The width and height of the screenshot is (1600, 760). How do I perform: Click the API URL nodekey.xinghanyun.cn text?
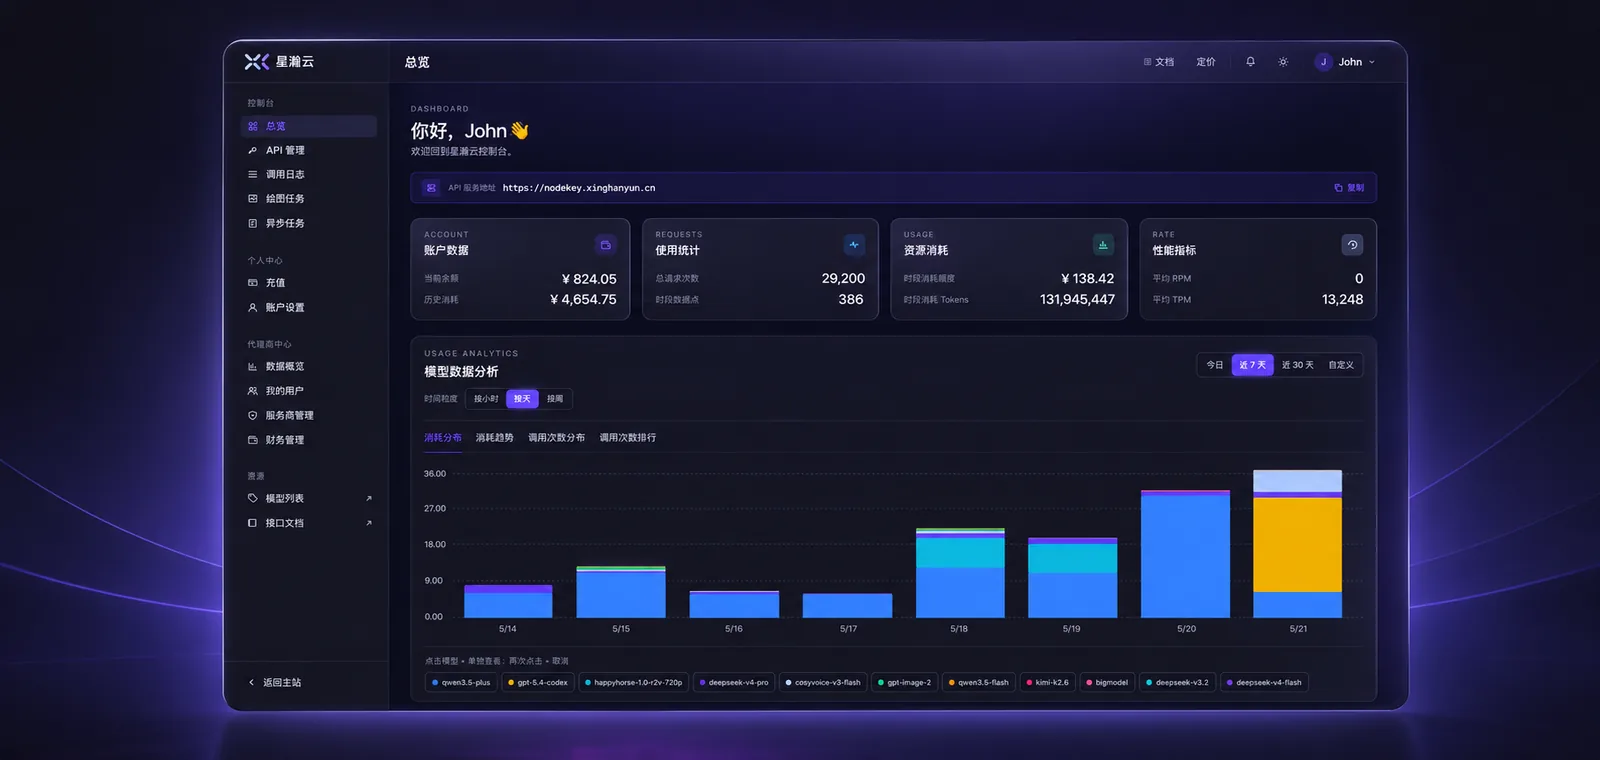579,188
